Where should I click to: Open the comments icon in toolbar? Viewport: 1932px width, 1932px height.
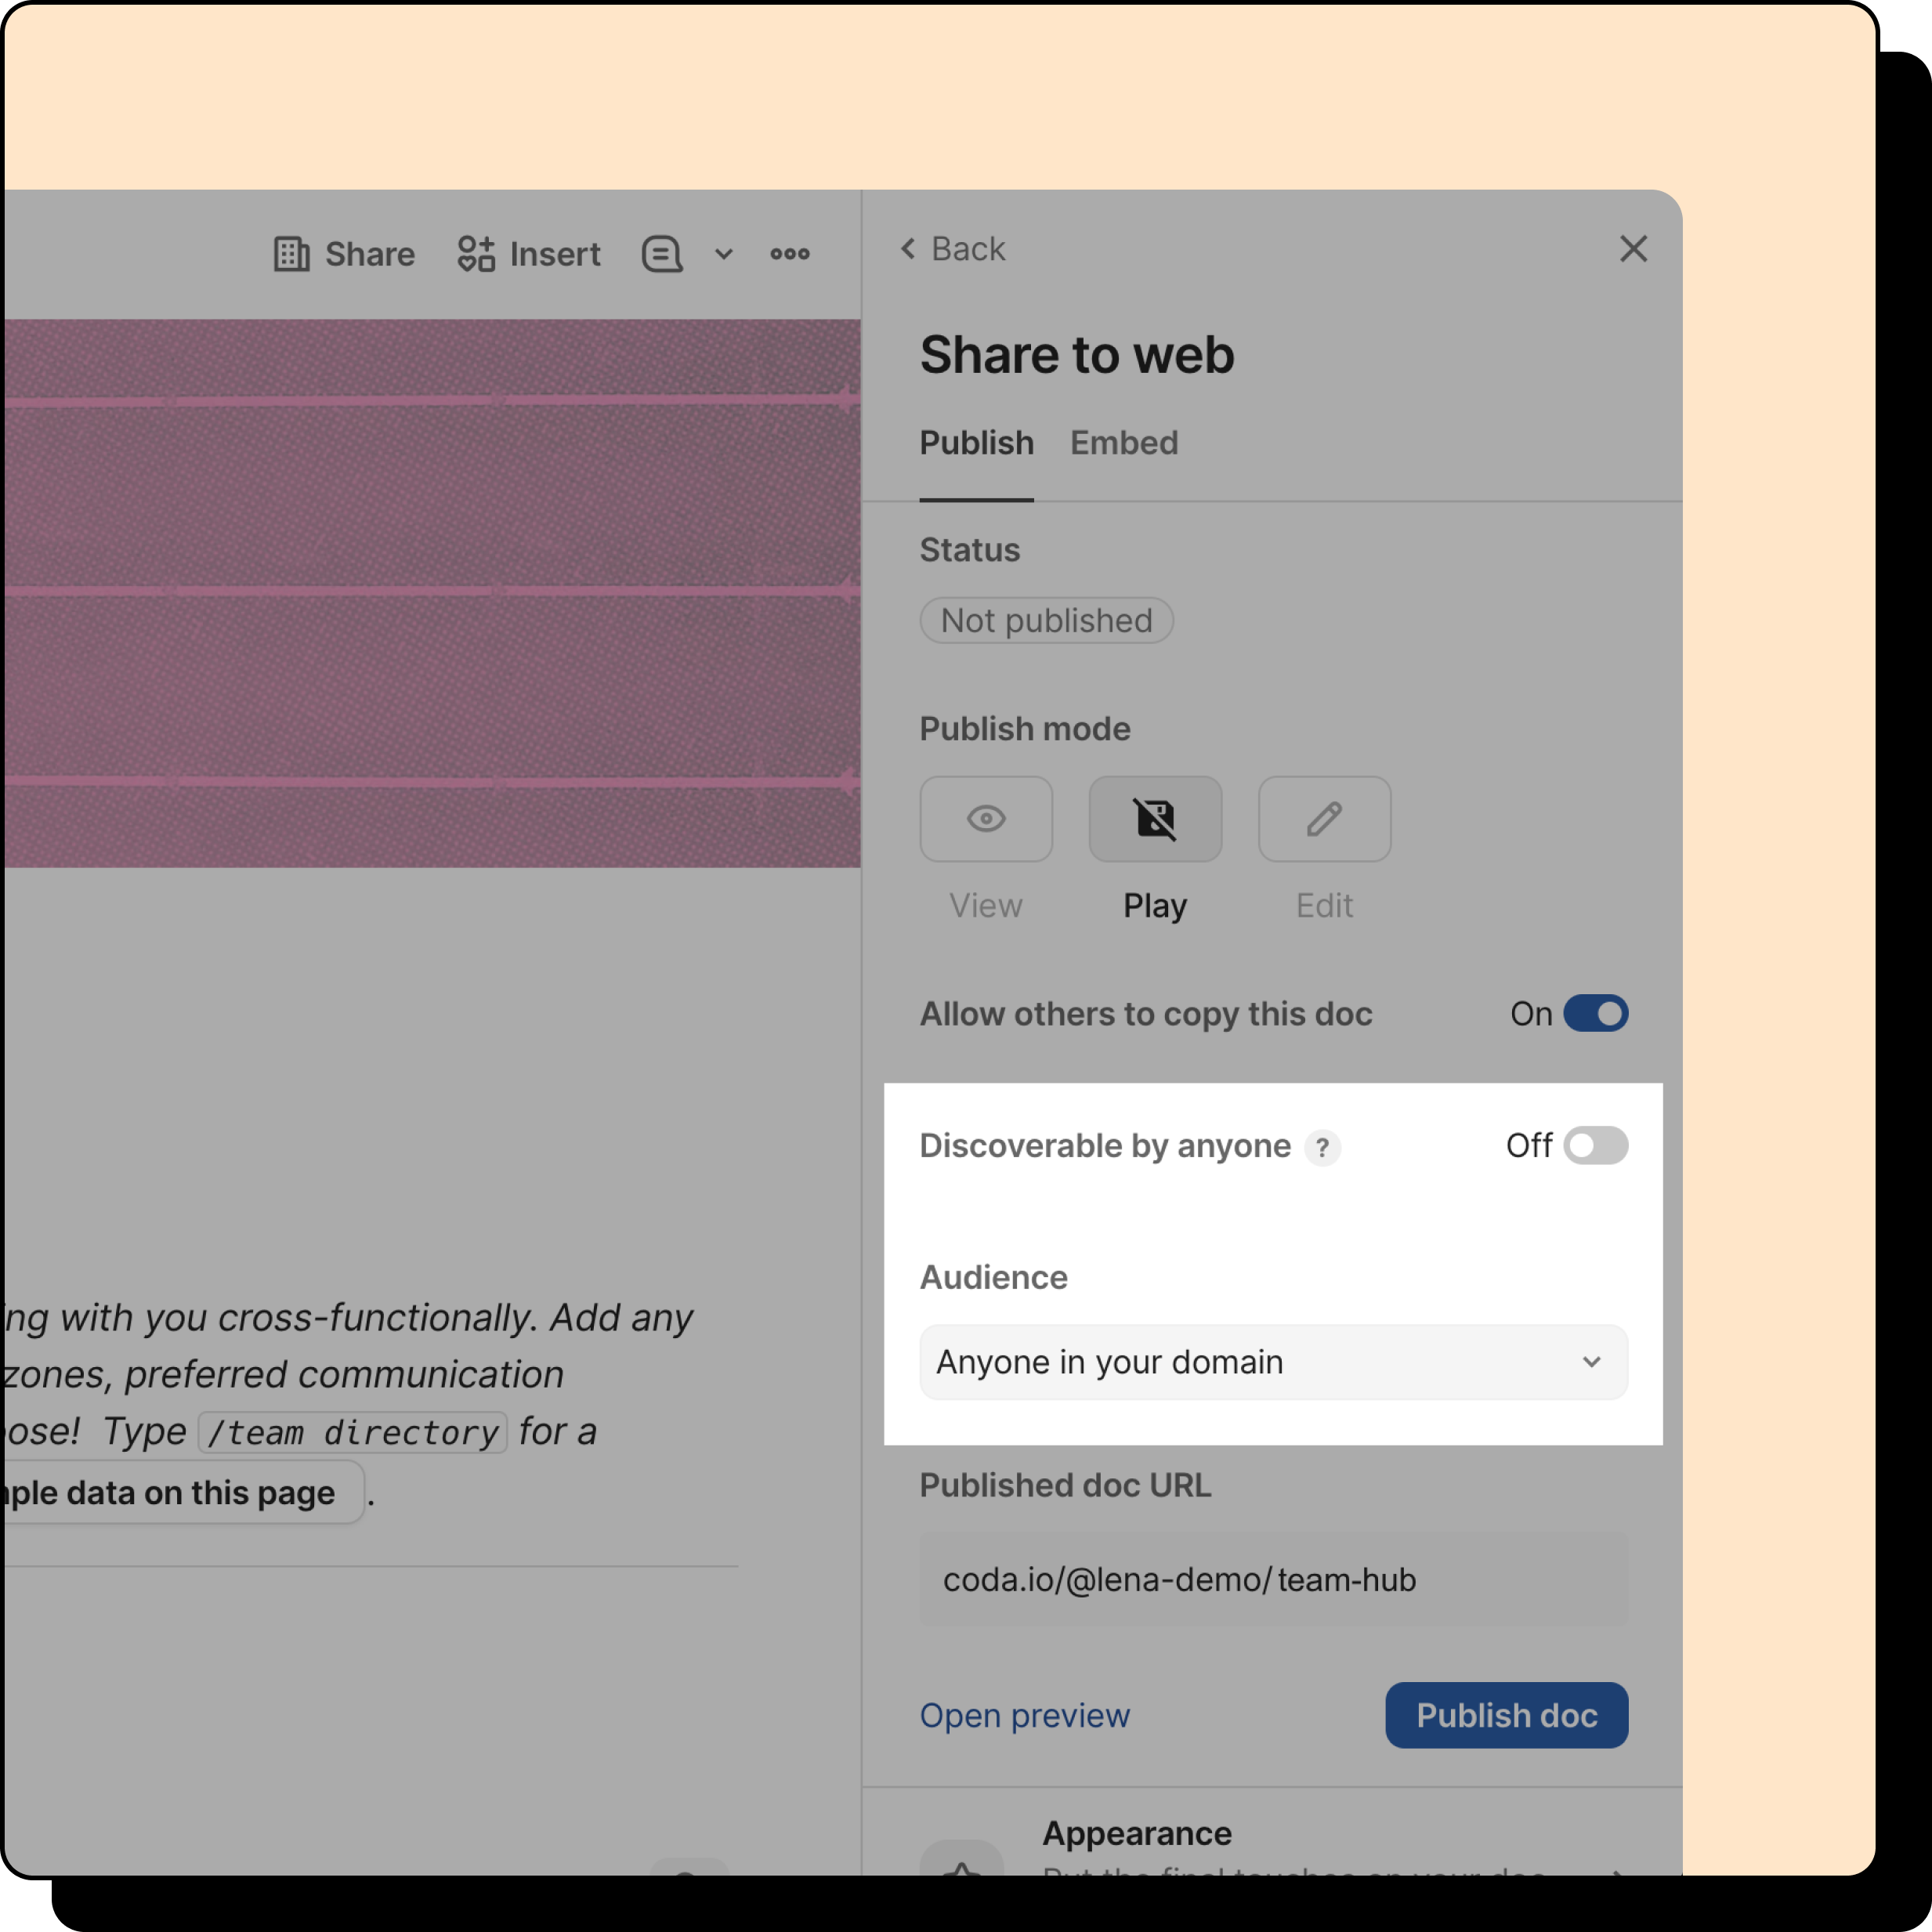[662, 254]
